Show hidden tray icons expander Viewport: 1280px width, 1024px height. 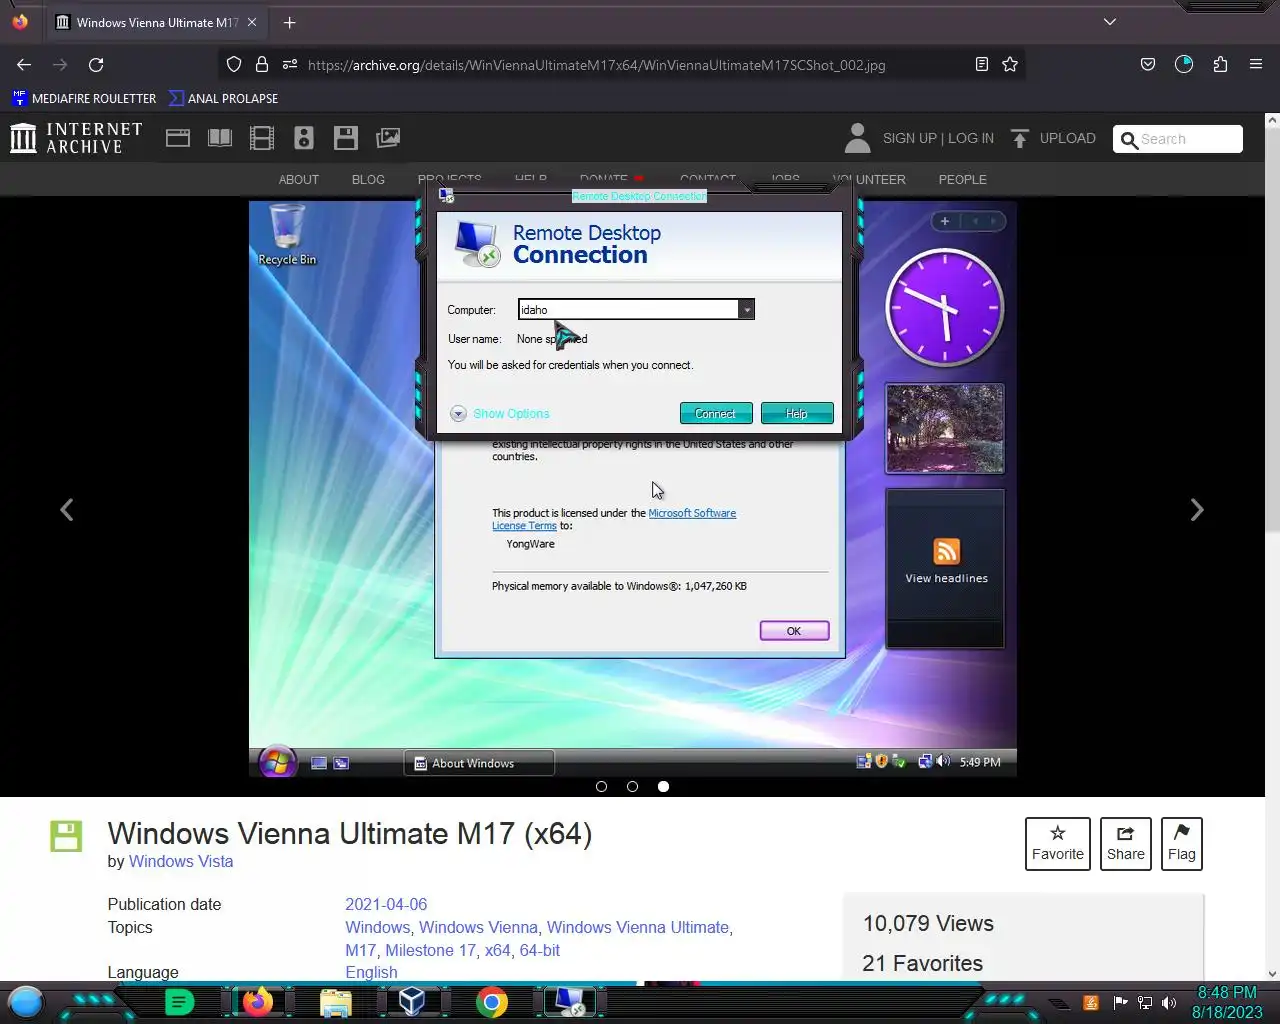coord(1058,1003)
